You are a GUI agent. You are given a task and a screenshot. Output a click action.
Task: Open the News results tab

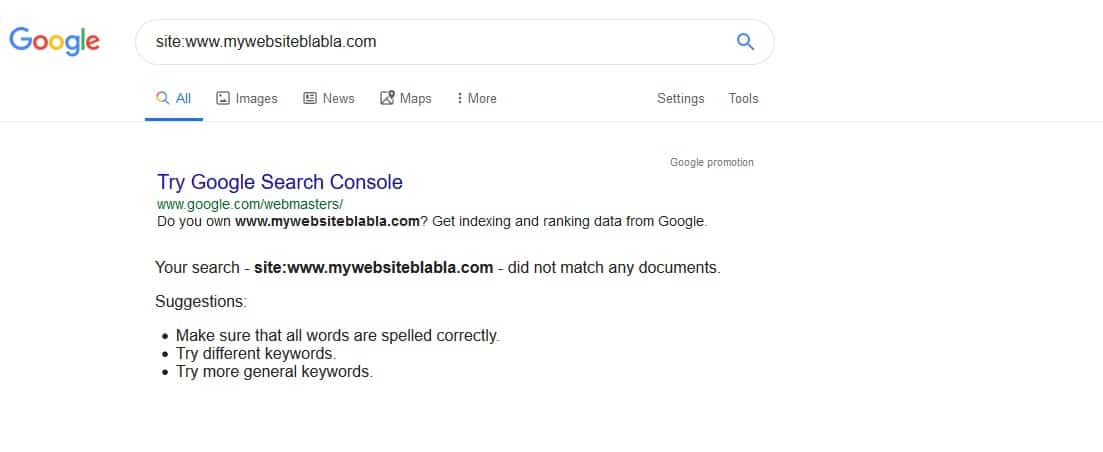click(x=338, y=98)
